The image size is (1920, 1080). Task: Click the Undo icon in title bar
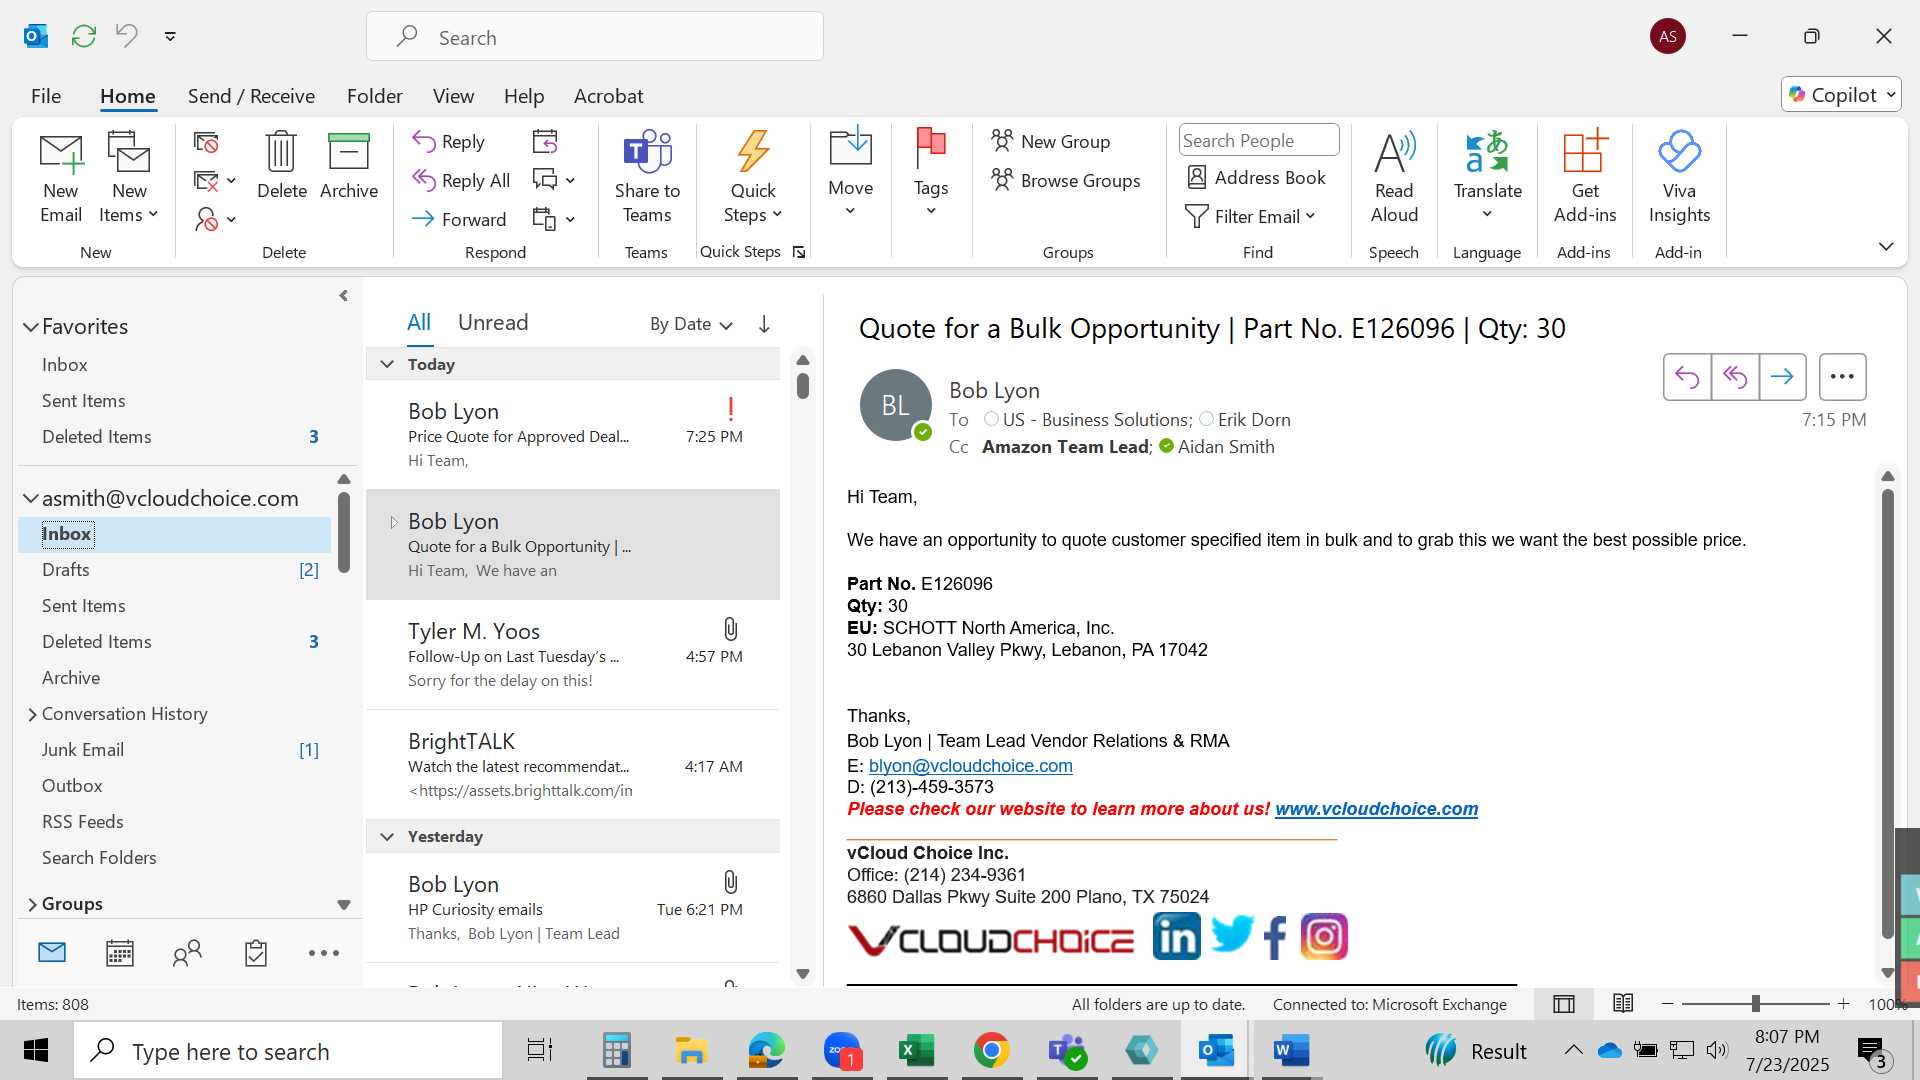[127, 36]
